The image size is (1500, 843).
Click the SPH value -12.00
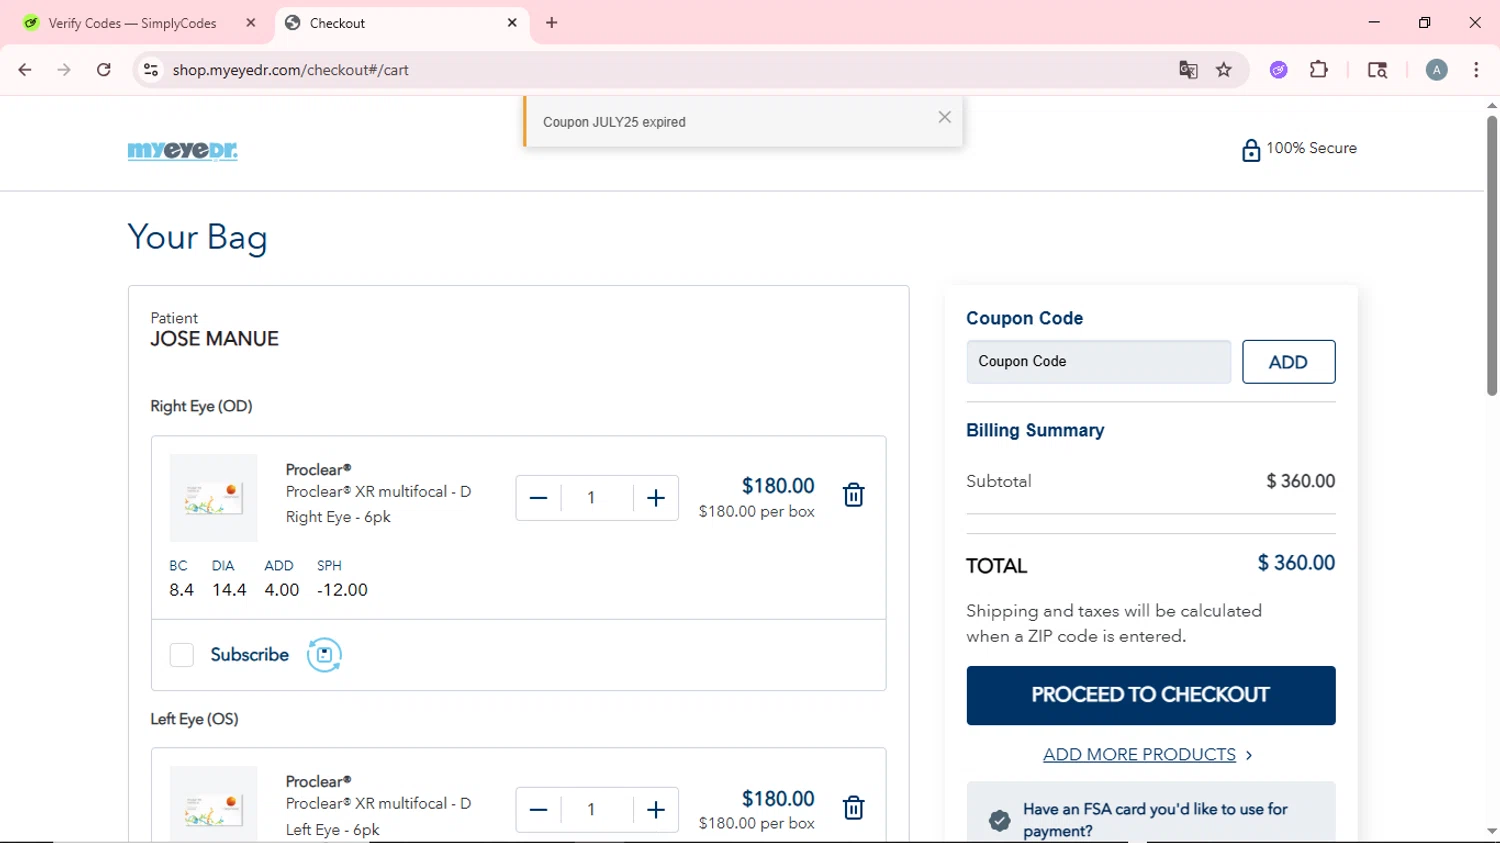point(342,590)
